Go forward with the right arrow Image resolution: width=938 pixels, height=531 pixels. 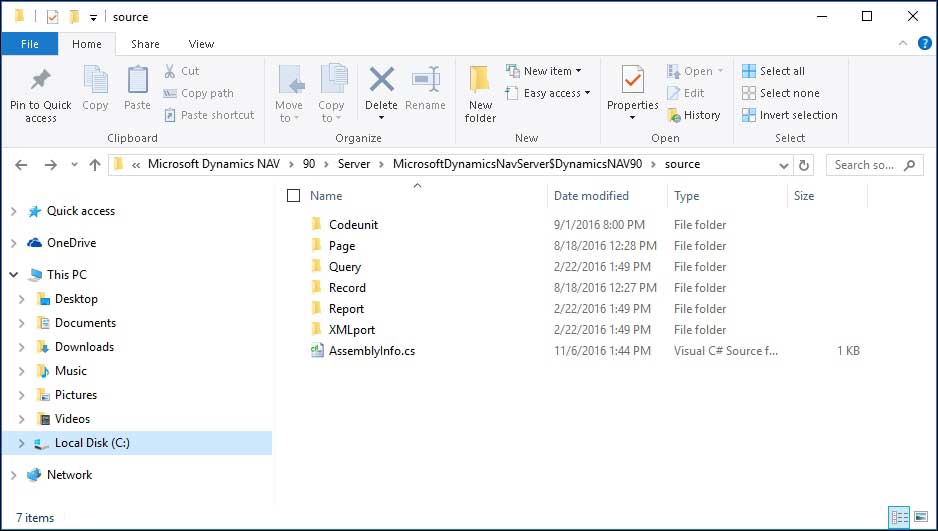click(51, 165)
